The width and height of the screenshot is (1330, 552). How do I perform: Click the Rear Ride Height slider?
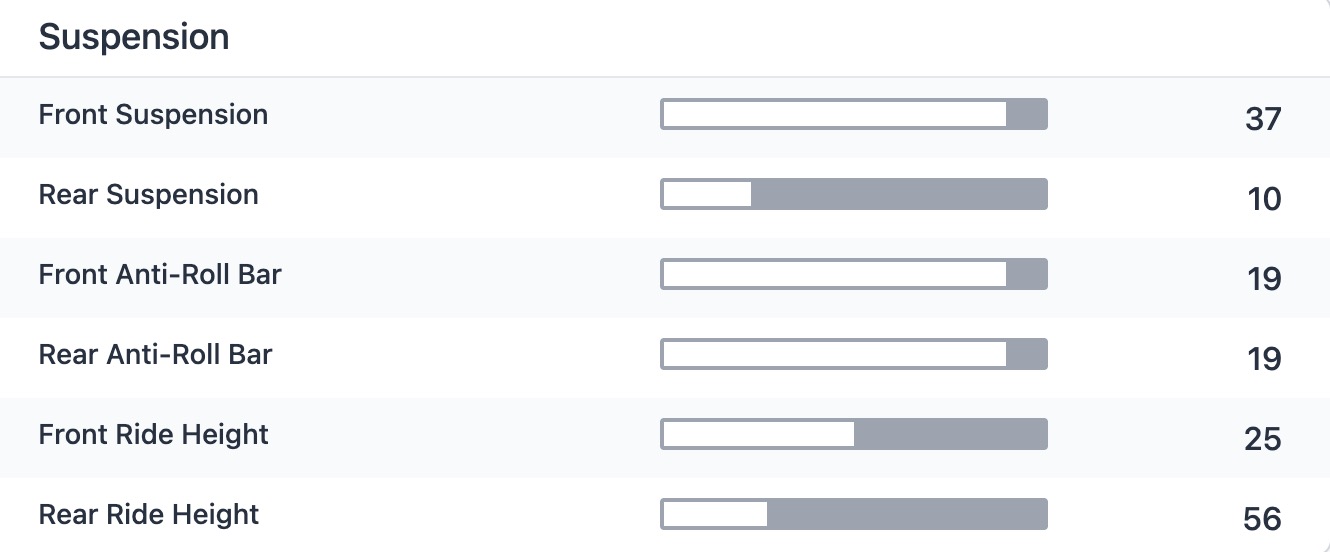[x=853, y=514]
